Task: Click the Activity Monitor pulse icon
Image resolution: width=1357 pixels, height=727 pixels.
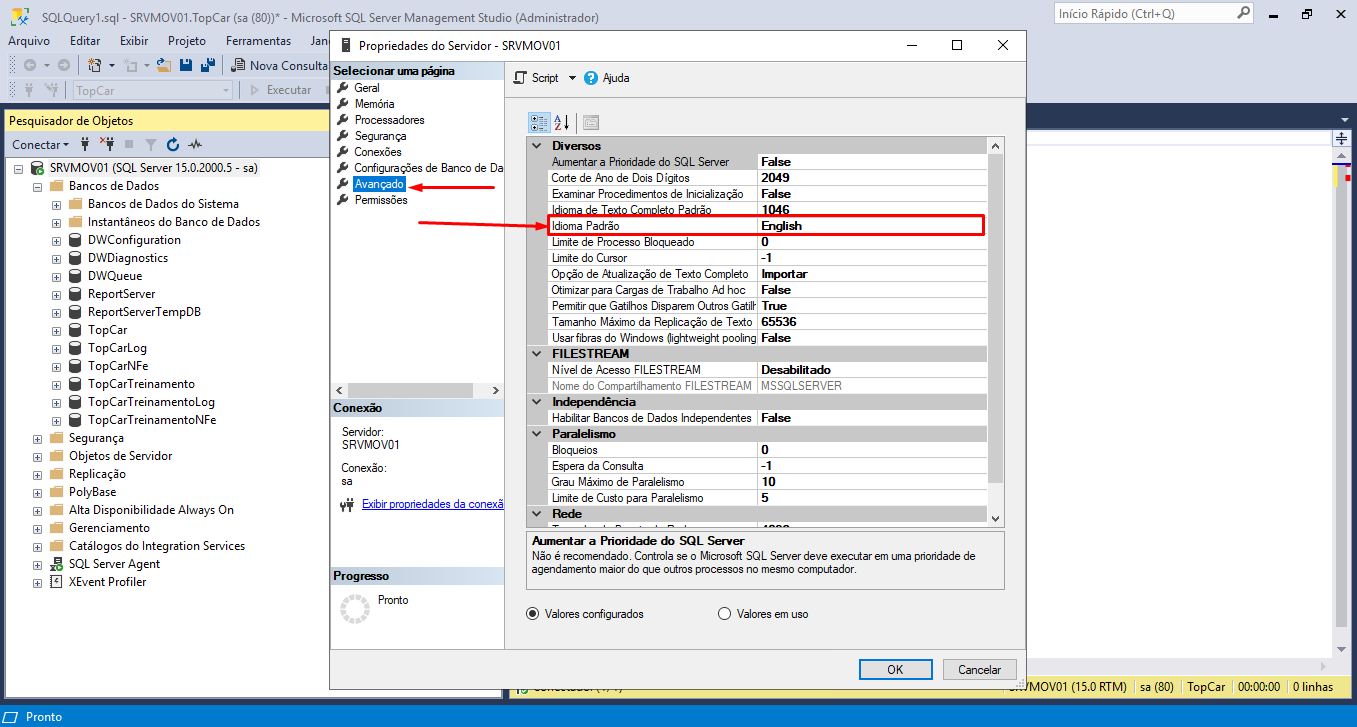Action: point(195,144)
